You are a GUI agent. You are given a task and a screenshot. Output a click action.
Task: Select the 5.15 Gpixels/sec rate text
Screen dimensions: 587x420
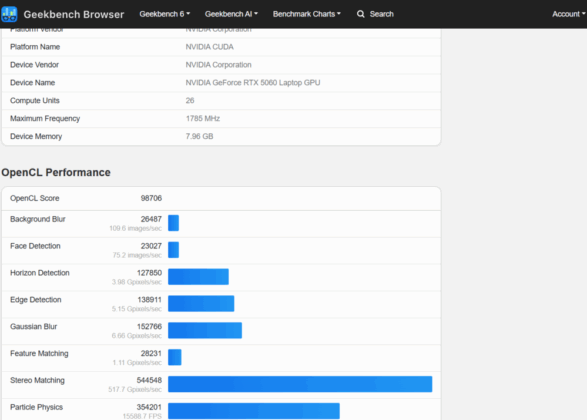coord(137,309)
